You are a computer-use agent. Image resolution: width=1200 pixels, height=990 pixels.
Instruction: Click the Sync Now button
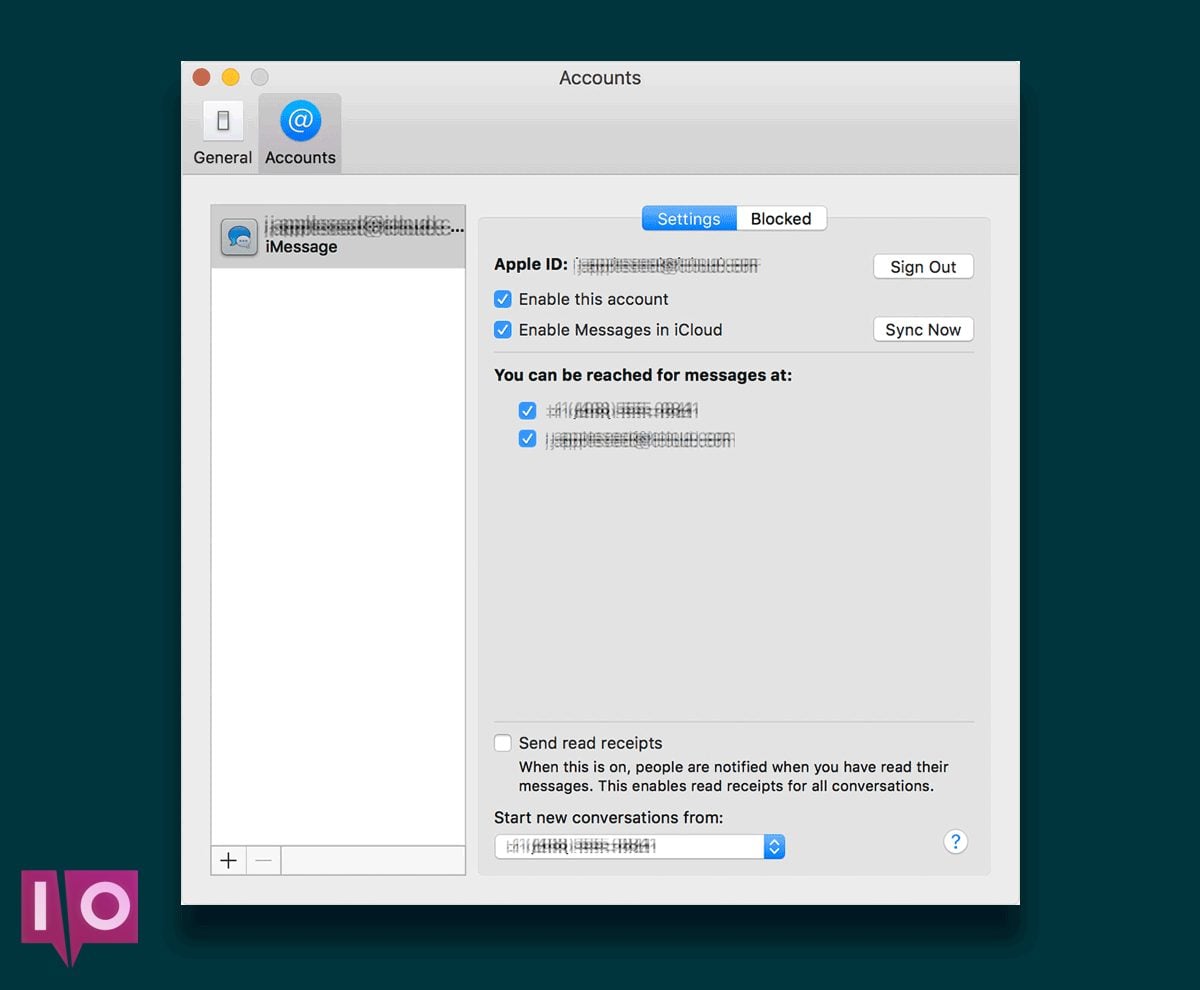click(923, 330)
